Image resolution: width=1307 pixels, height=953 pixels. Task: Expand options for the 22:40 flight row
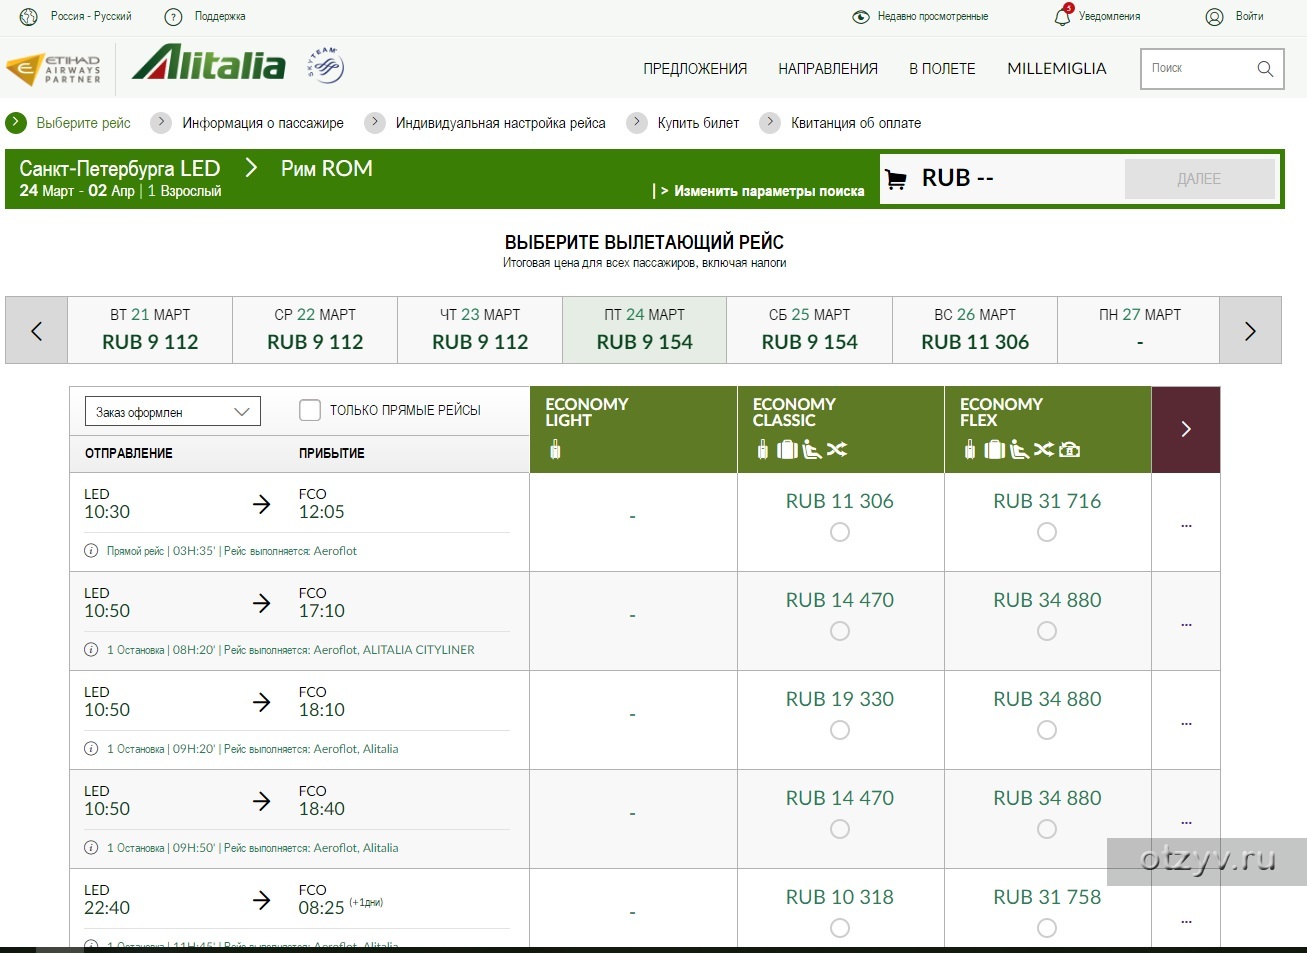click(1186, 920)
